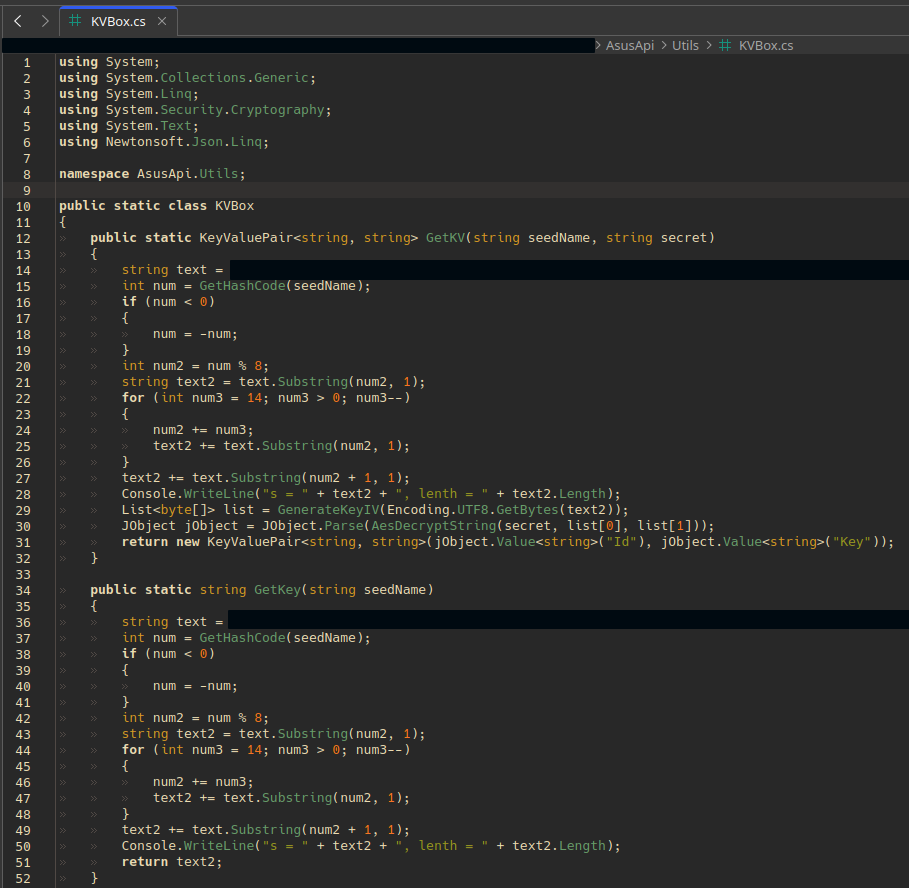This screenshot has height=888, width=909.
Task: Click 'AesDecryptString' on line 30
Action: coord(434,526)
